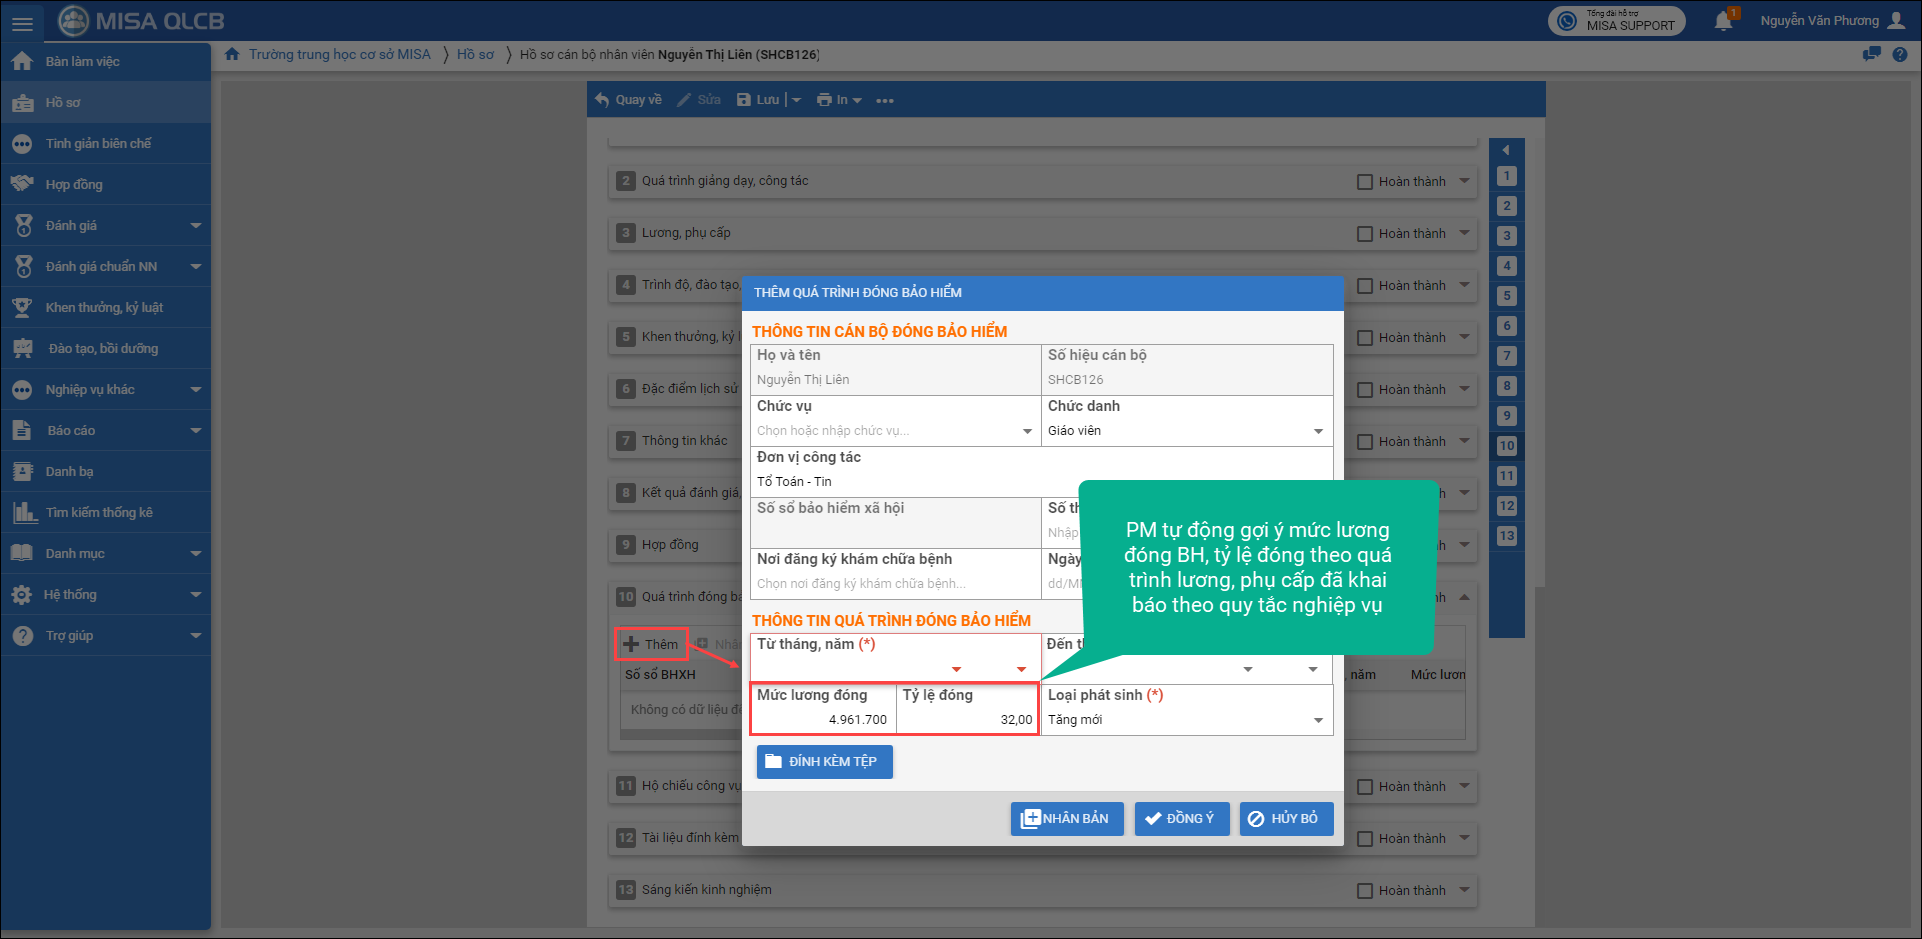Enable Hoàn thành for Sáng kiến kinh nghiệm
Image resolution: width=1922 pixels, height=939 pixels.
(x=1364, y=891)
